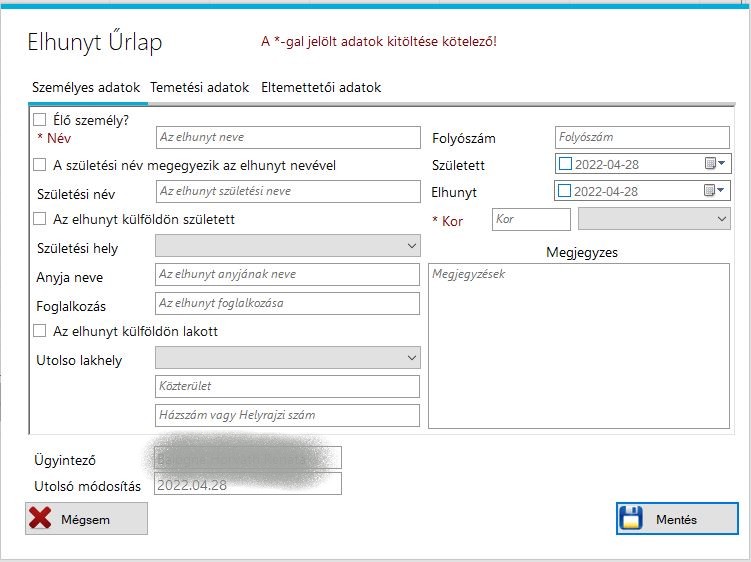This screenshot has height=562, width=751.
Task: Click the red X icon on Mégsem
Action: [41, 519]
